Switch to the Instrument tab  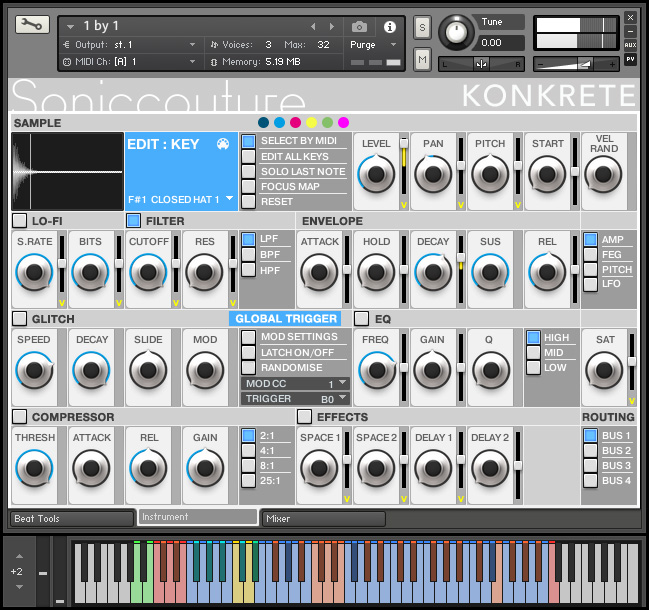click(198, 517)
